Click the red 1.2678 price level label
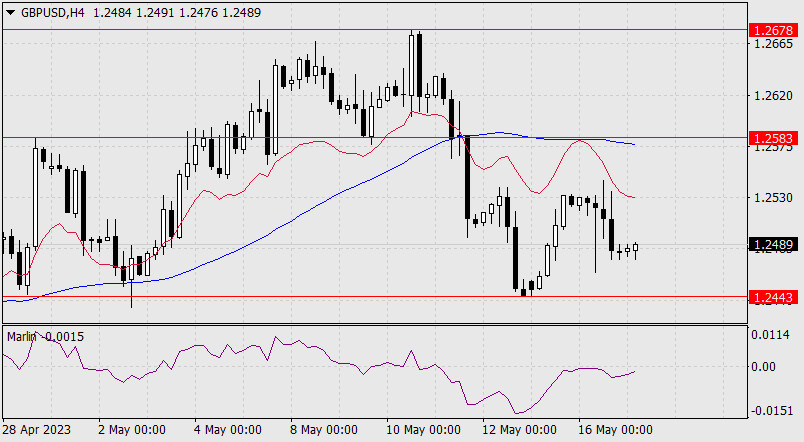The height and width of the screenshot is (442, 804). [773, 30]
